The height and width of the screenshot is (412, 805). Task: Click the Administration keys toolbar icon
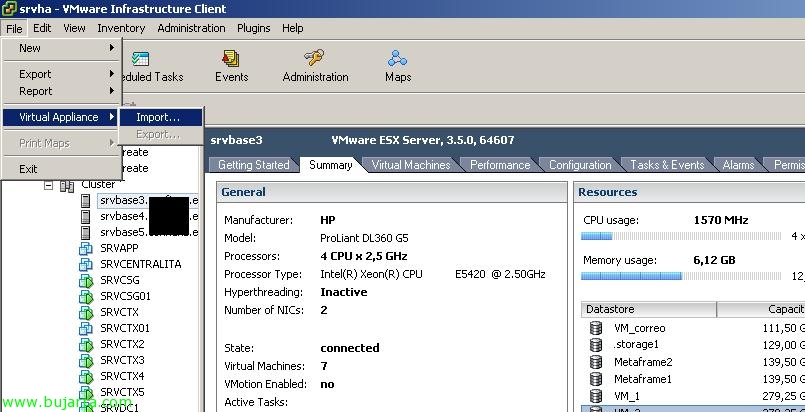coord(314,57)
